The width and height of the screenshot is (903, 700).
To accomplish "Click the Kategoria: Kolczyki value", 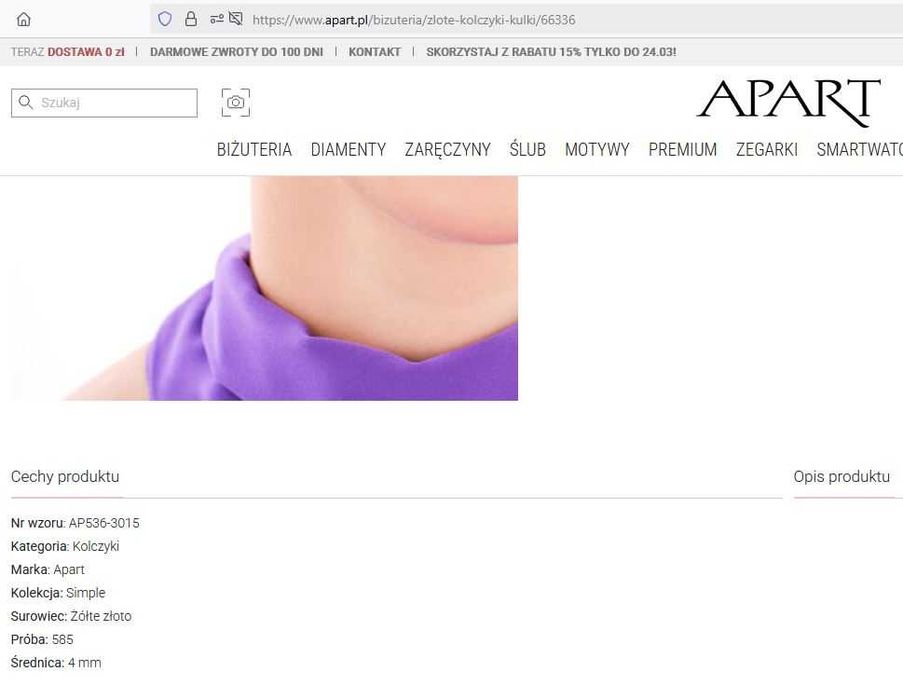I will [96, 546].
